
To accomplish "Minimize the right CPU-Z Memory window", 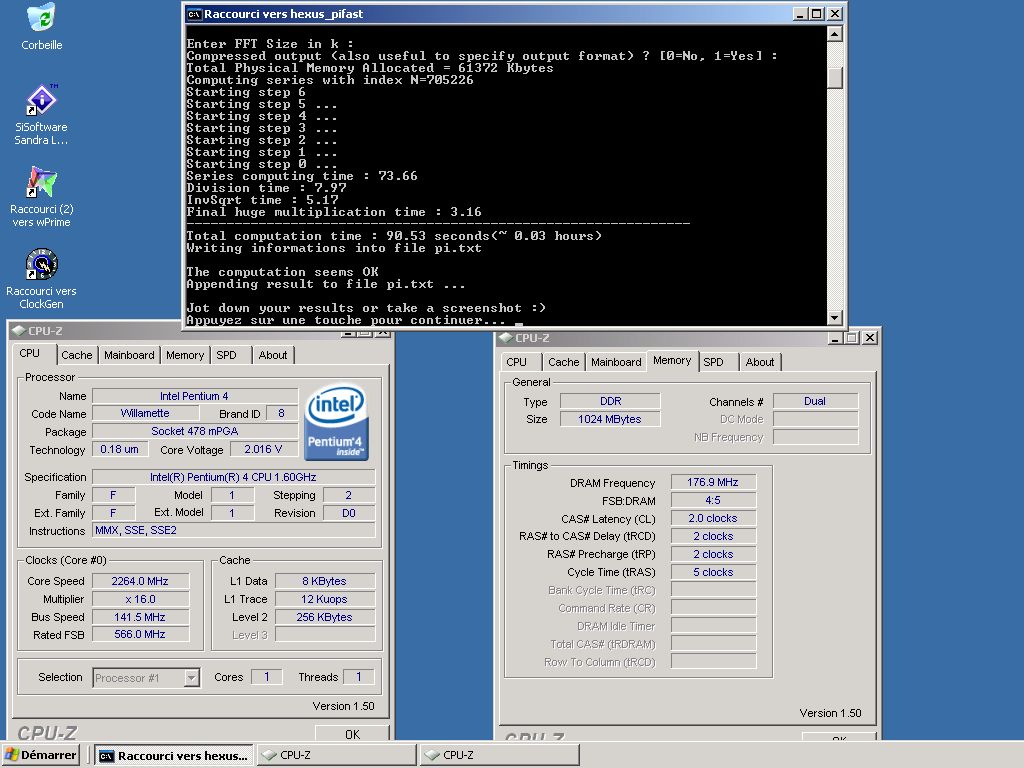I will click(x=835, y=338).
